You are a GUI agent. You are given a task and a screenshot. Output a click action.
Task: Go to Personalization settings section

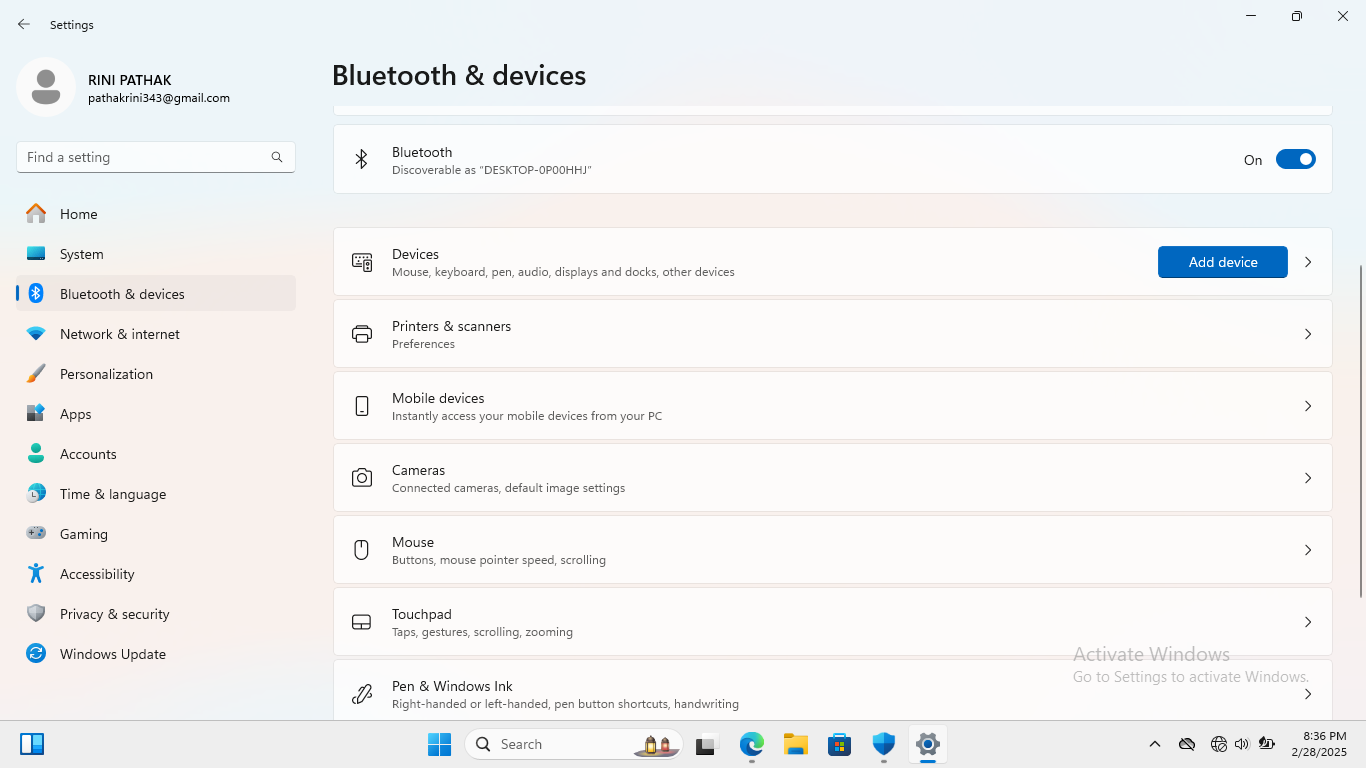[x=106, y=374]
